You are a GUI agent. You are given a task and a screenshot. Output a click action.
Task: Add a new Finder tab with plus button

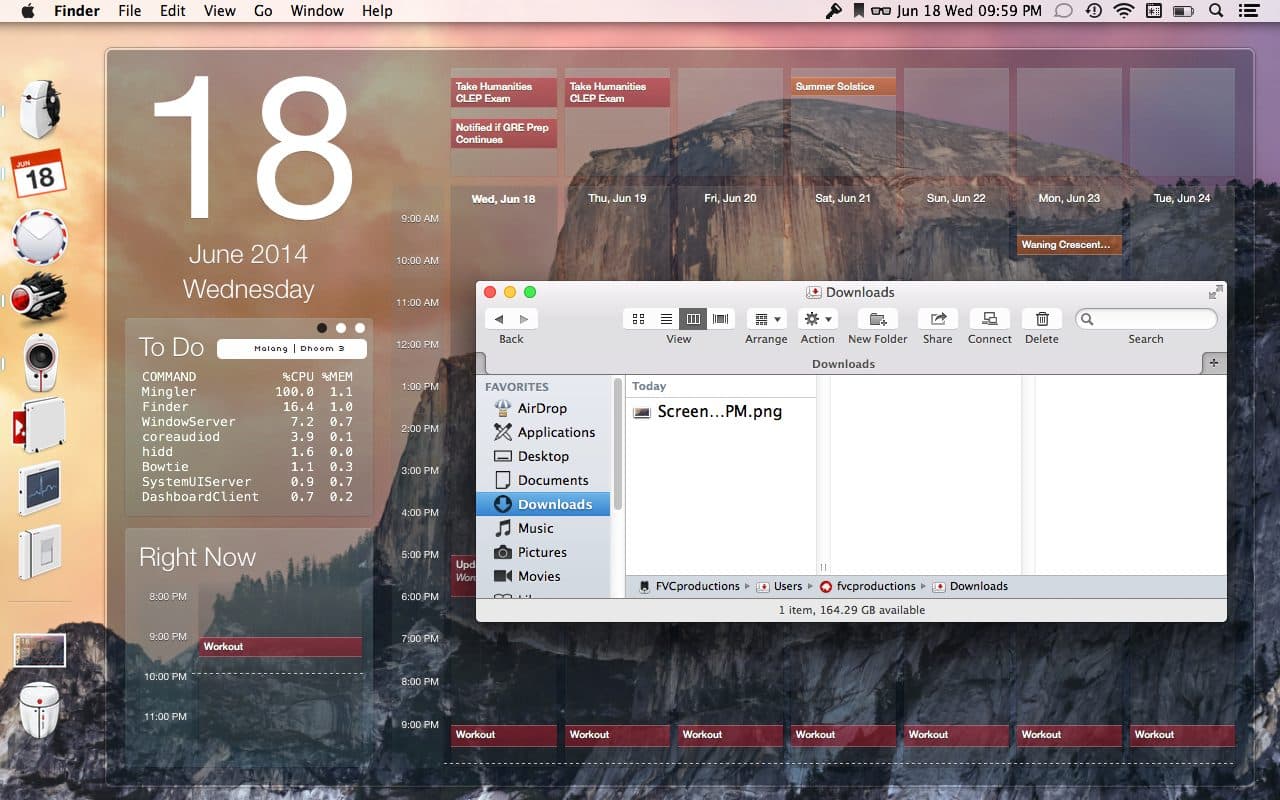tap(1214, 363)
